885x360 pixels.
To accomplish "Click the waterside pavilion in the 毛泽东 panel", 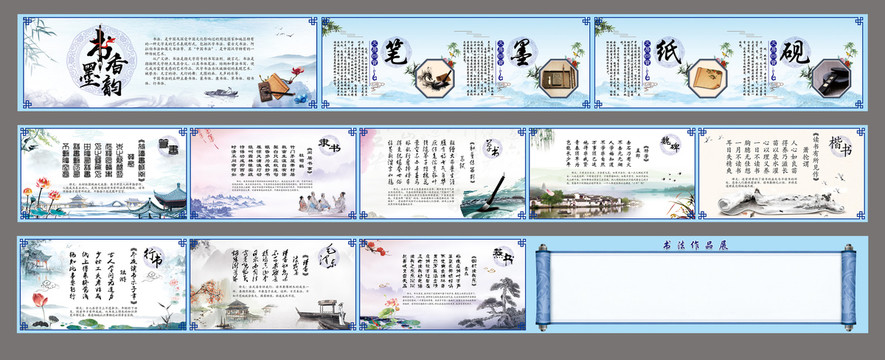I will 237,311.
